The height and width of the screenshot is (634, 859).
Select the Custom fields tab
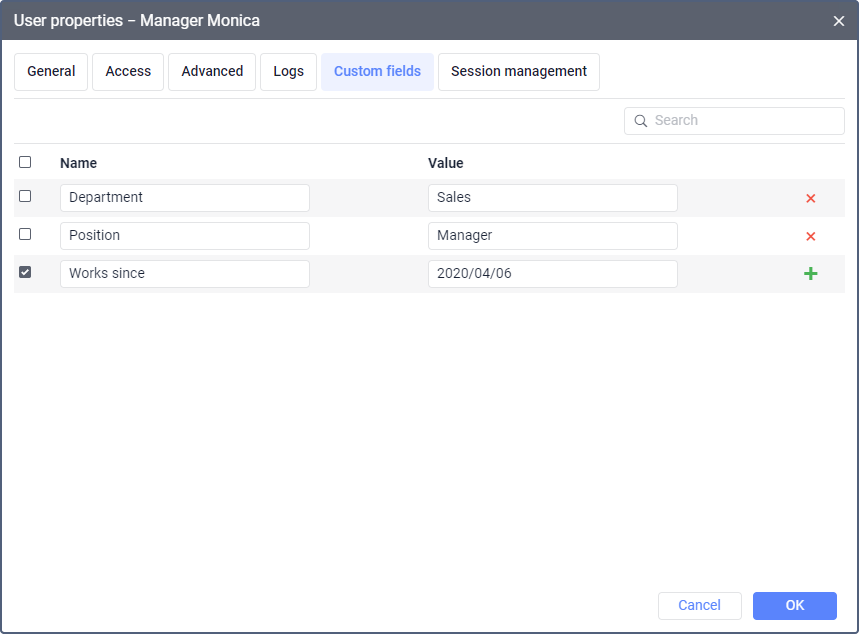click(x=377, y=72)
